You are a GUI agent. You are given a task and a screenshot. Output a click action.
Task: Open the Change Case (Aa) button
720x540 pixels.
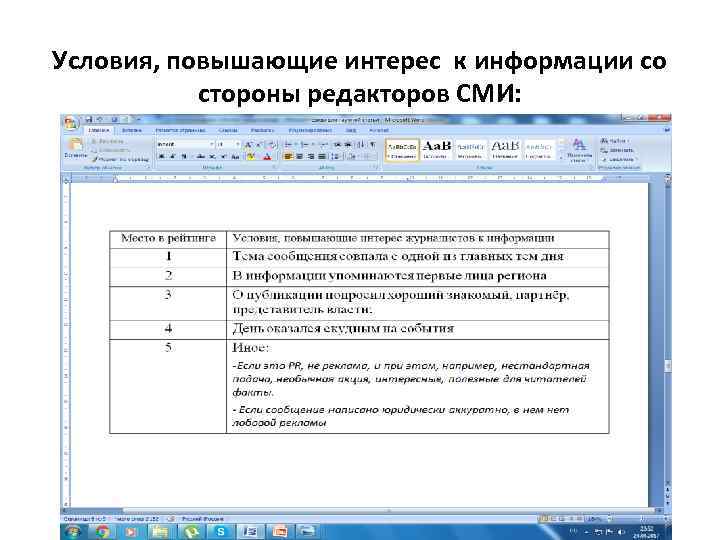(235, 157)
